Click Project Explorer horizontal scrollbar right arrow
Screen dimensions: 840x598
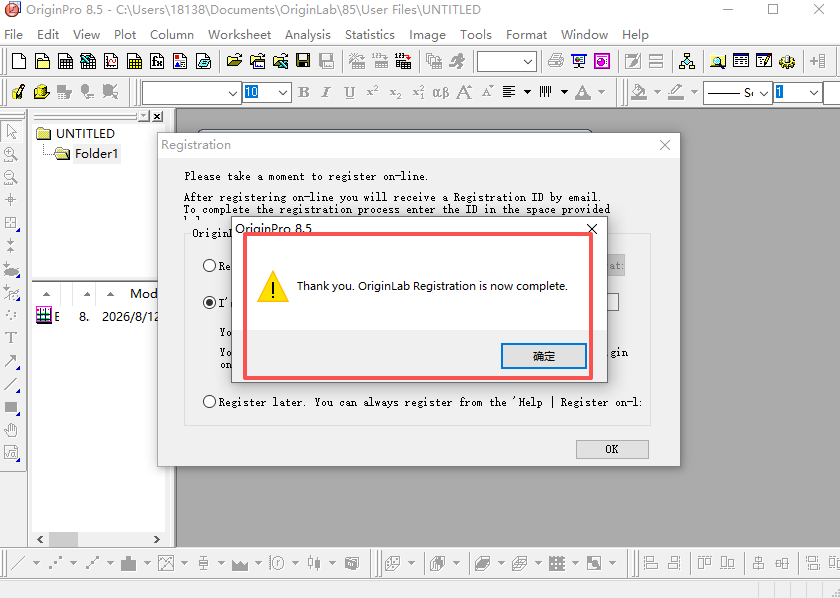(x=156, y=539)
